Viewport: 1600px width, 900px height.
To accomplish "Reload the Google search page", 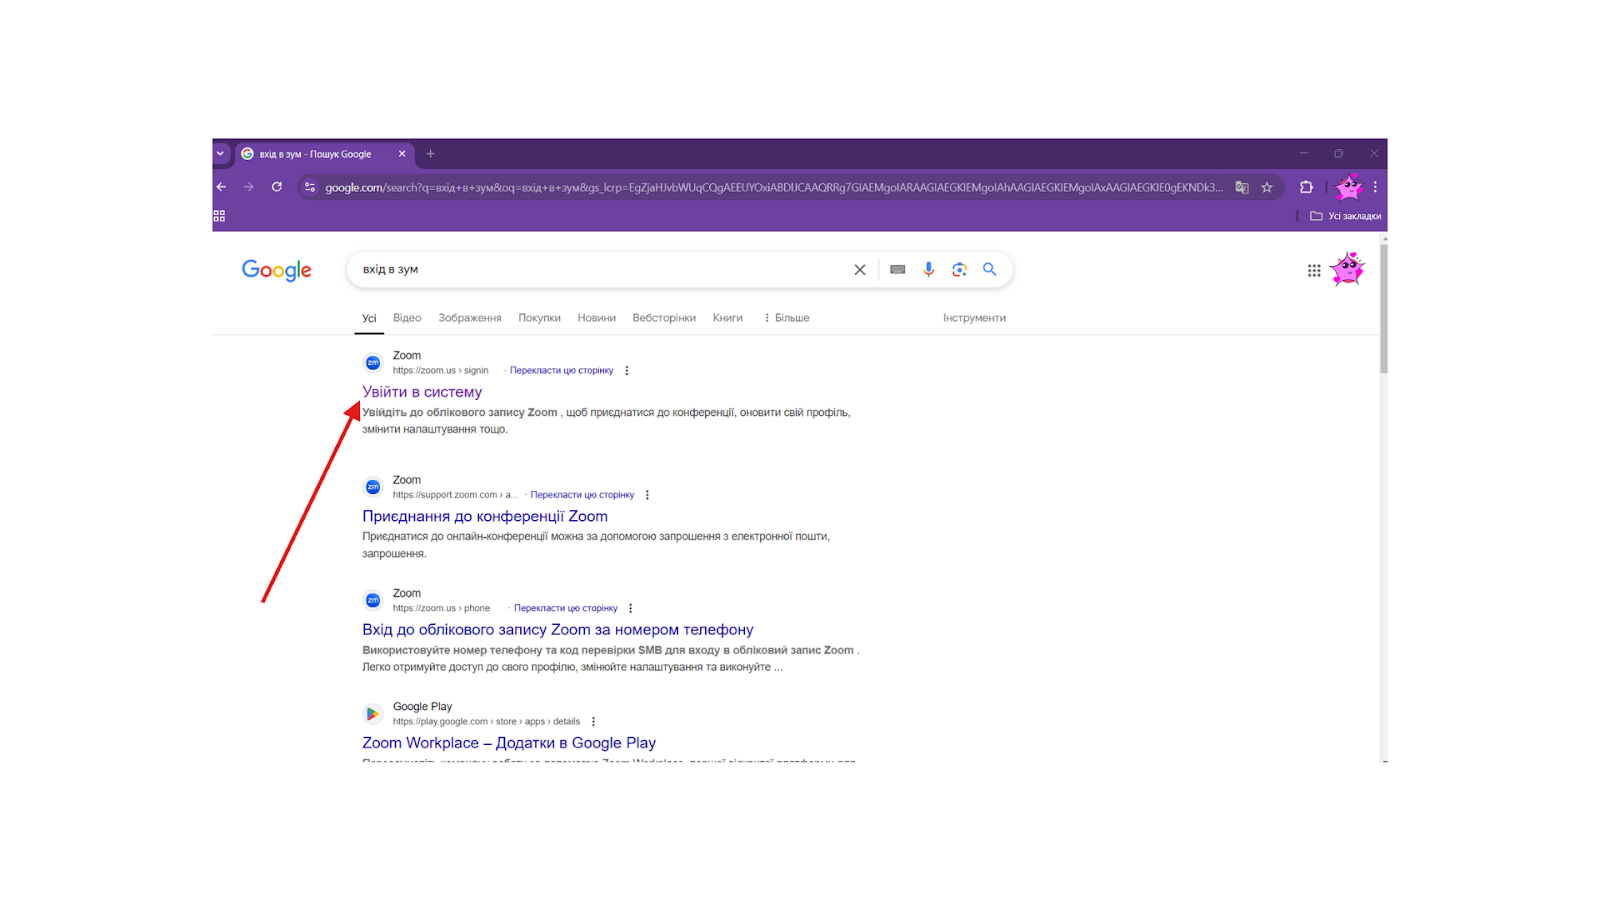I will click(x=277, y=187).
